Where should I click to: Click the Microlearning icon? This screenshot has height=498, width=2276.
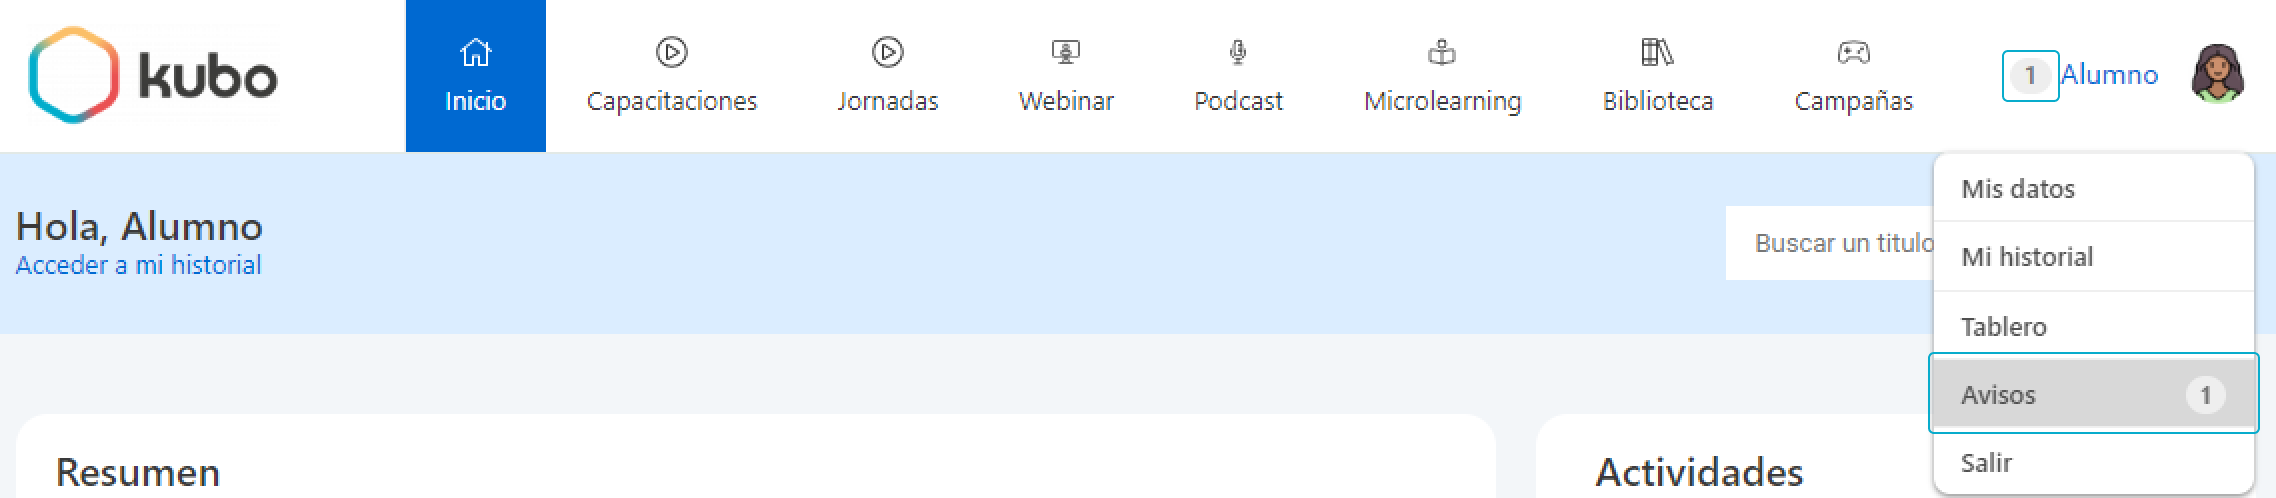pyautogui.click(x=1442, y=52)
